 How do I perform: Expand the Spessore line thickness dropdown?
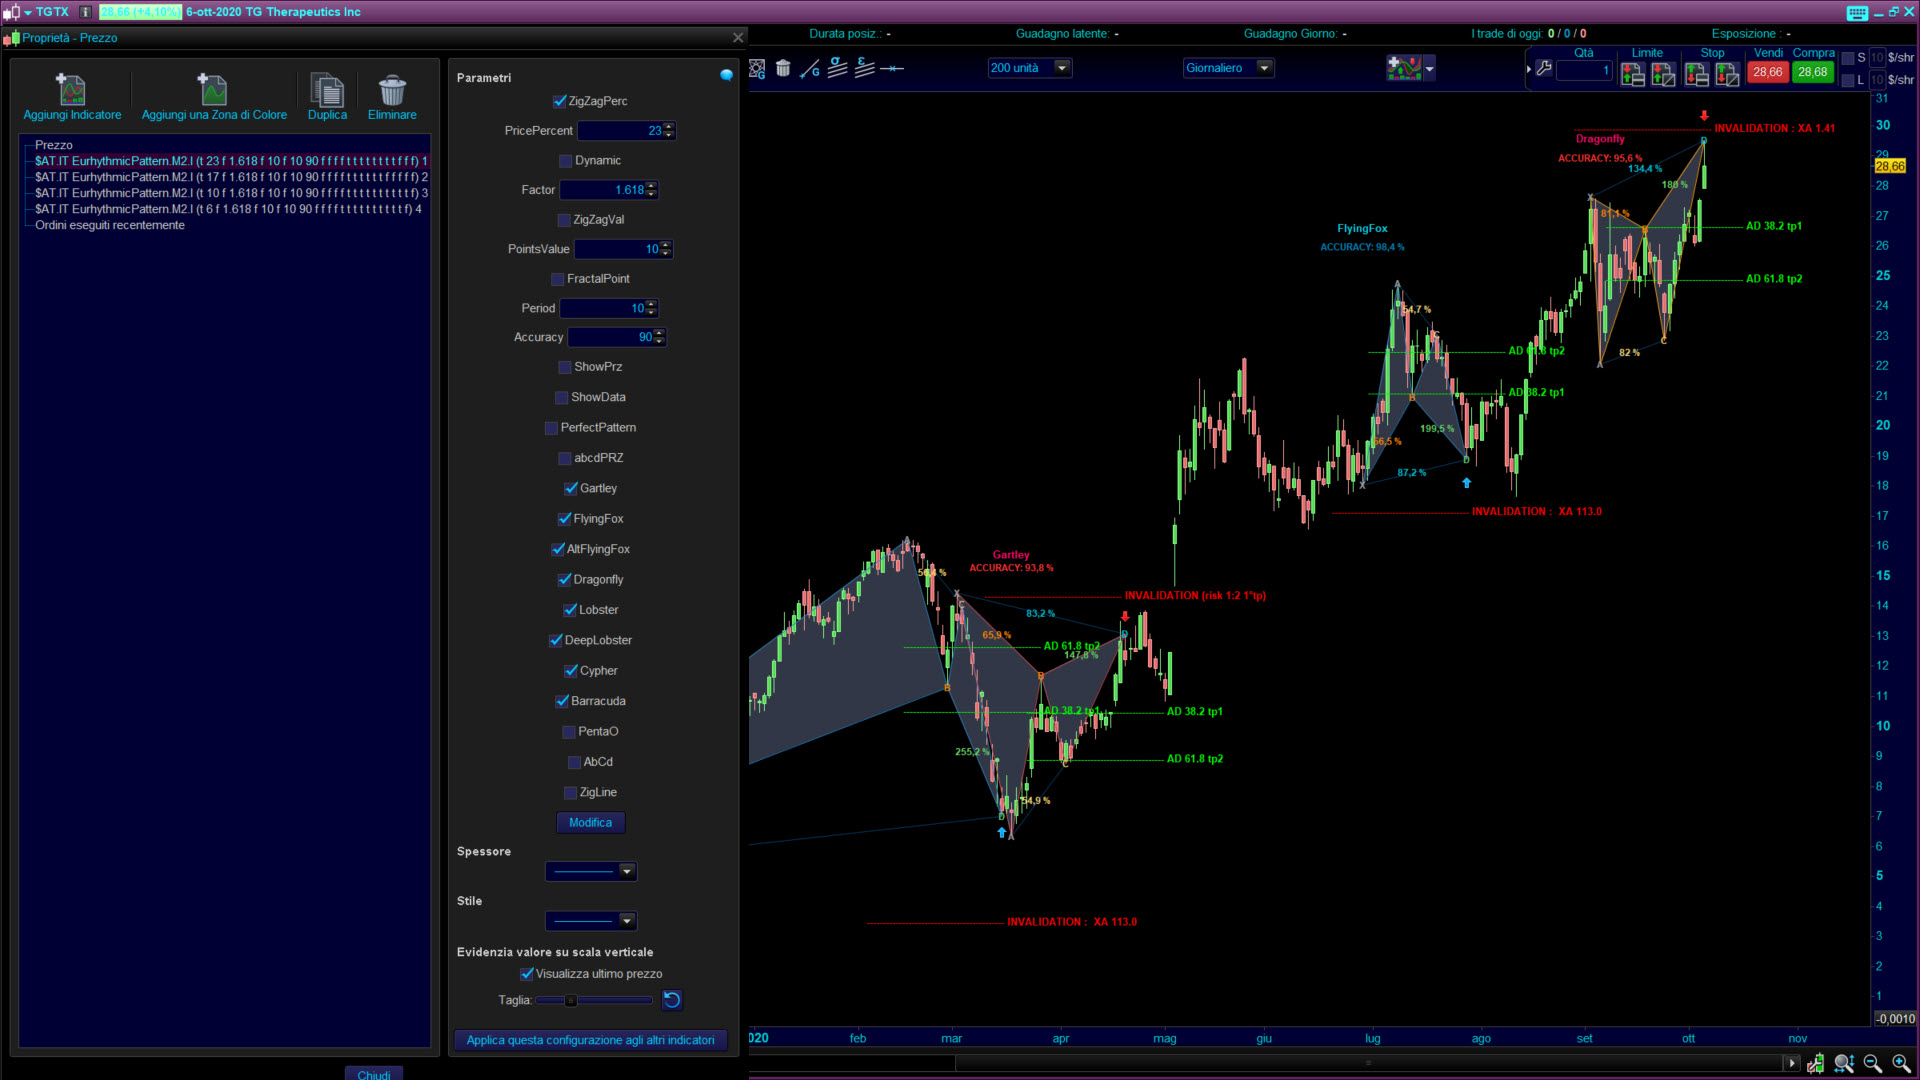(627, 872)
